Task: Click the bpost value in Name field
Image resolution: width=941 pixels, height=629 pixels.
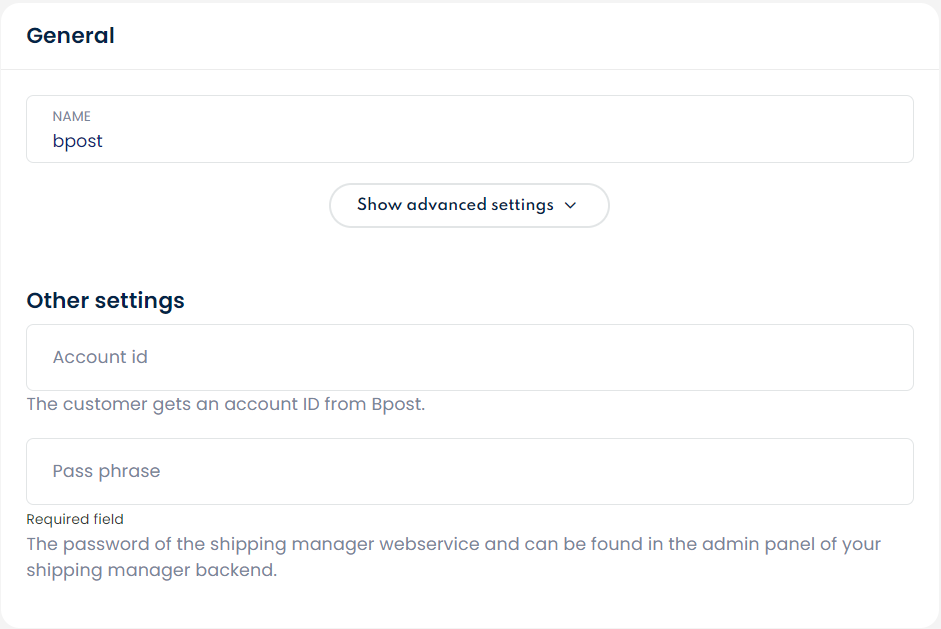Action: [x=78, y=141]
